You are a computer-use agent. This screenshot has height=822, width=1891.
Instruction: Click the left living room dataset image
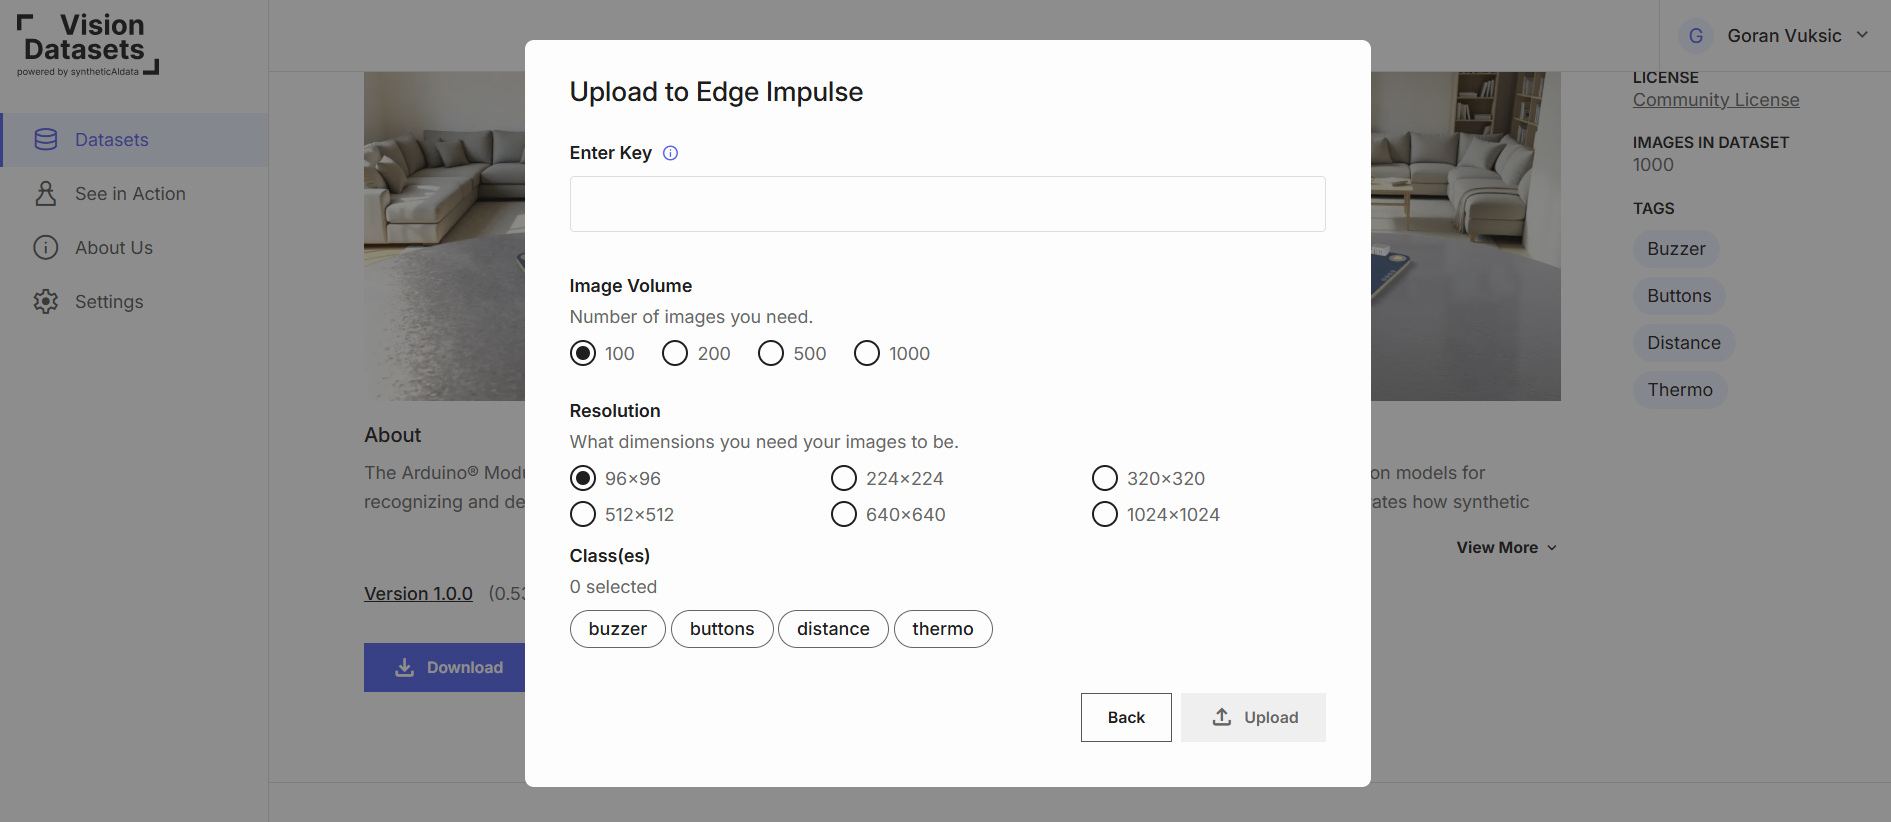(444, 236)
